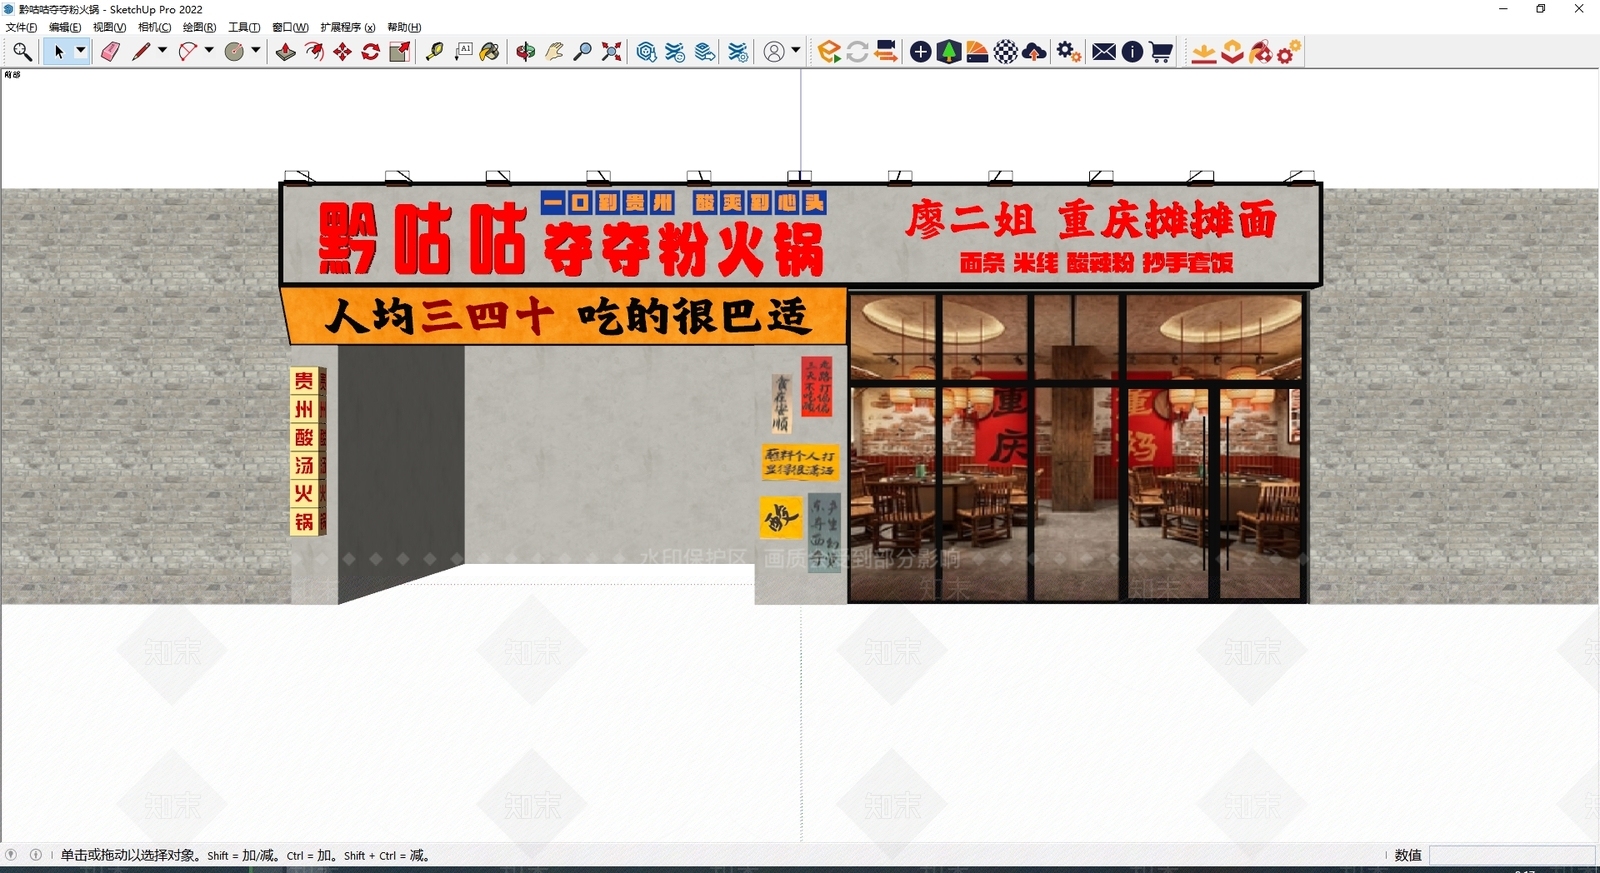Click the Enscape store cart icon
The height and width of the screenshot is (873, 1600).
[1161, 52]
